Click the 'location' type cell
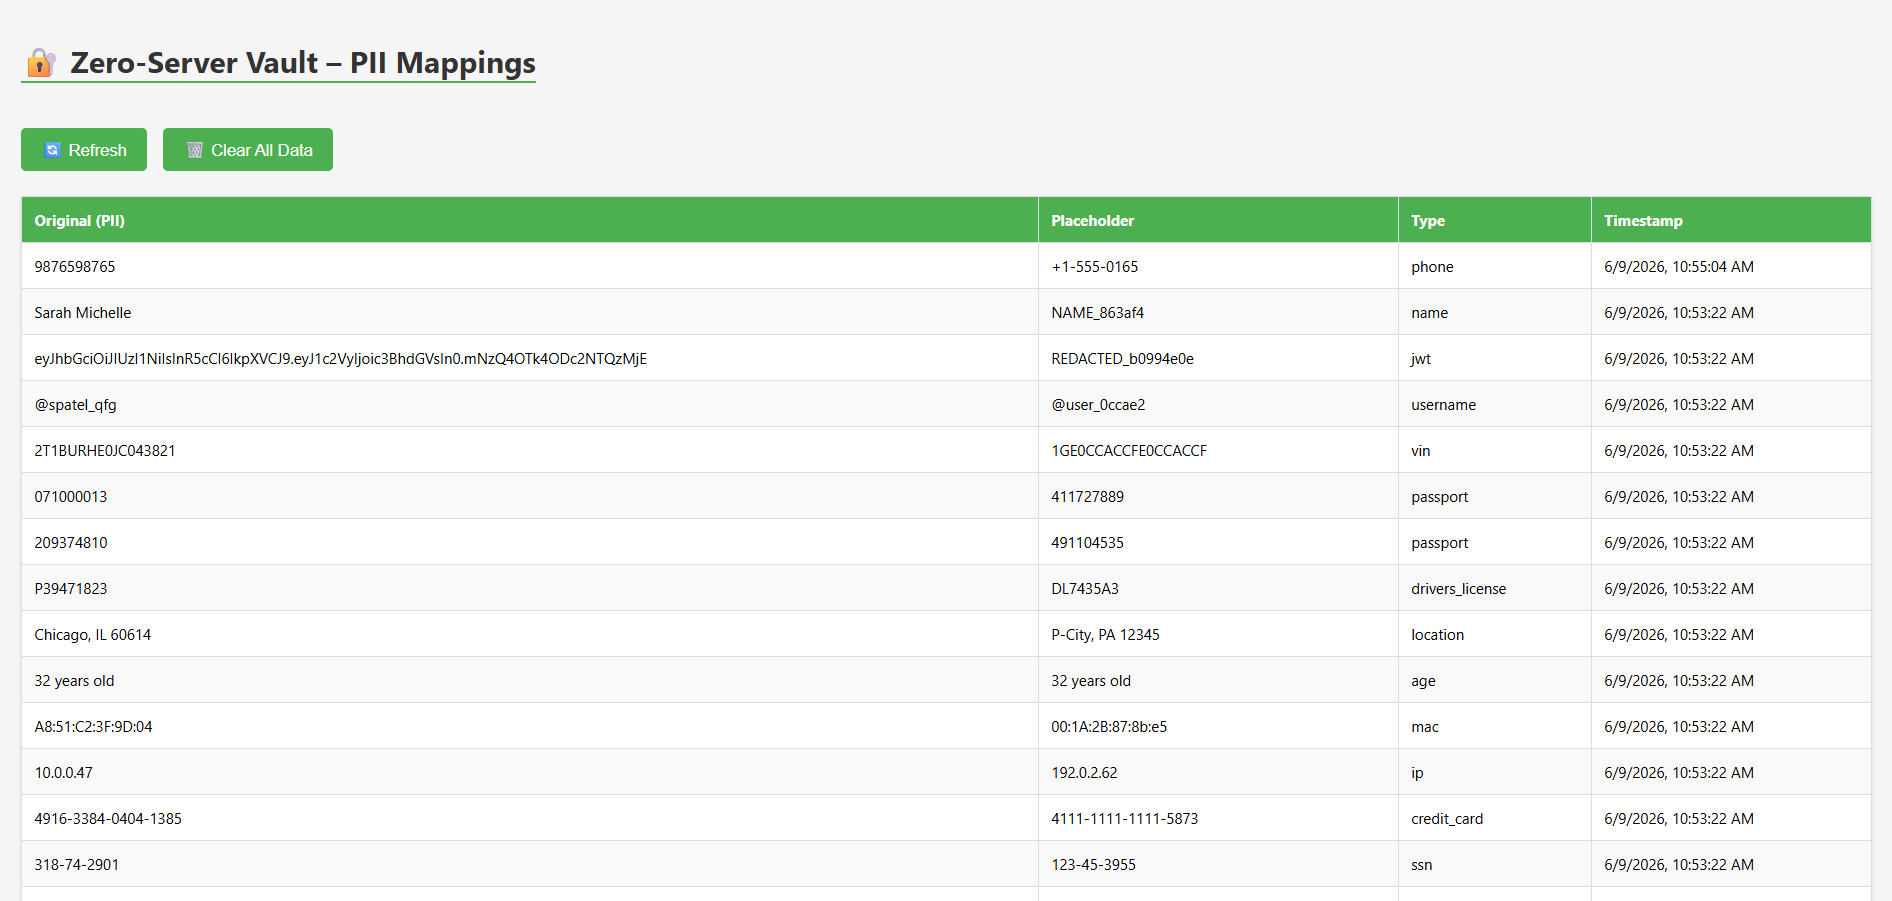The image size is (1892, 901). 1495,635
